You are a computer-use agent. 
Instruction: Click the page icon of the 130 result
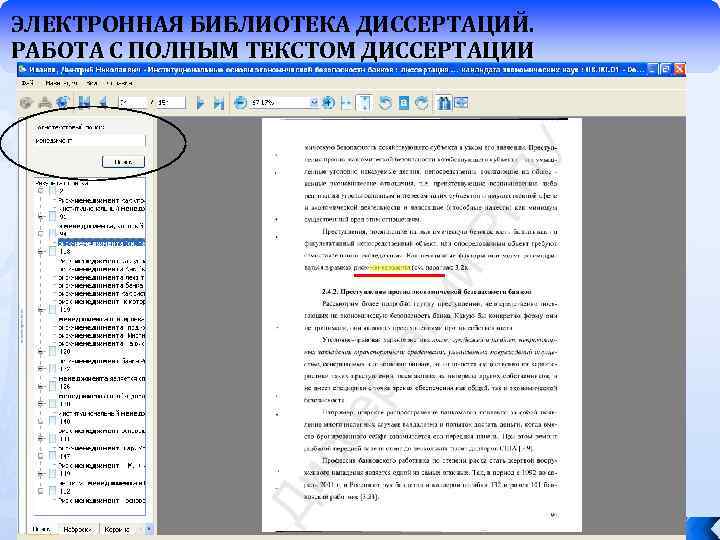pos(52,404)
